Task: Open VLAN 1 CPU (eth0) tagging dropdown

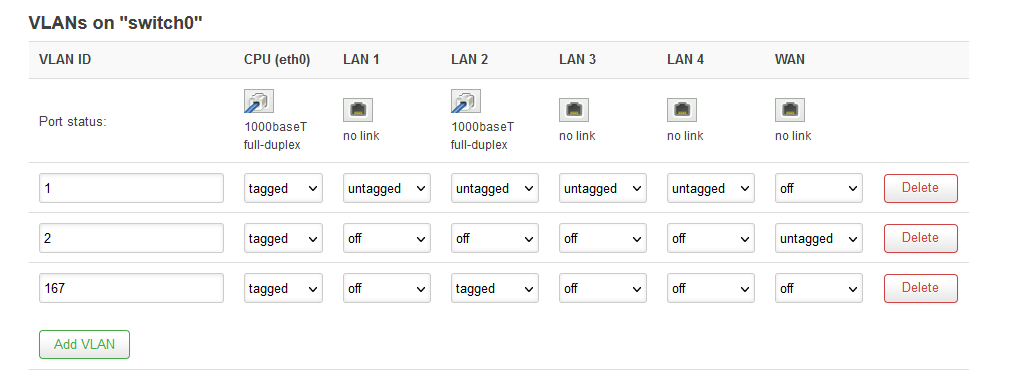Action: coord(283,188)
